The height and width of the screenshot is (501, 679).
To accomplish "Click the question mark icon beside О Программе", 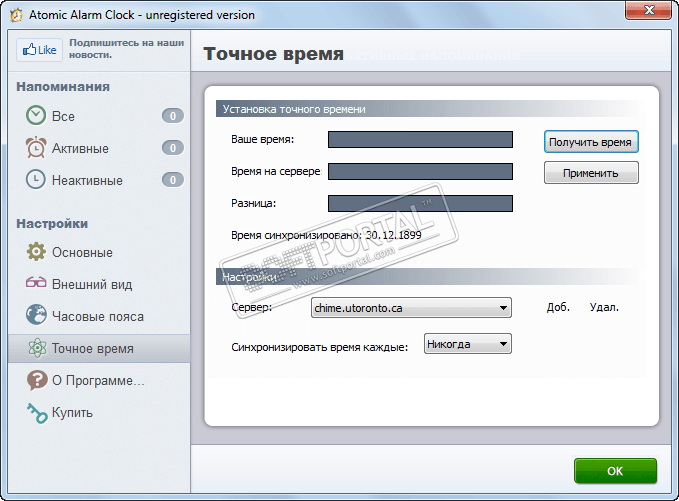I will [x=37, y=380].
